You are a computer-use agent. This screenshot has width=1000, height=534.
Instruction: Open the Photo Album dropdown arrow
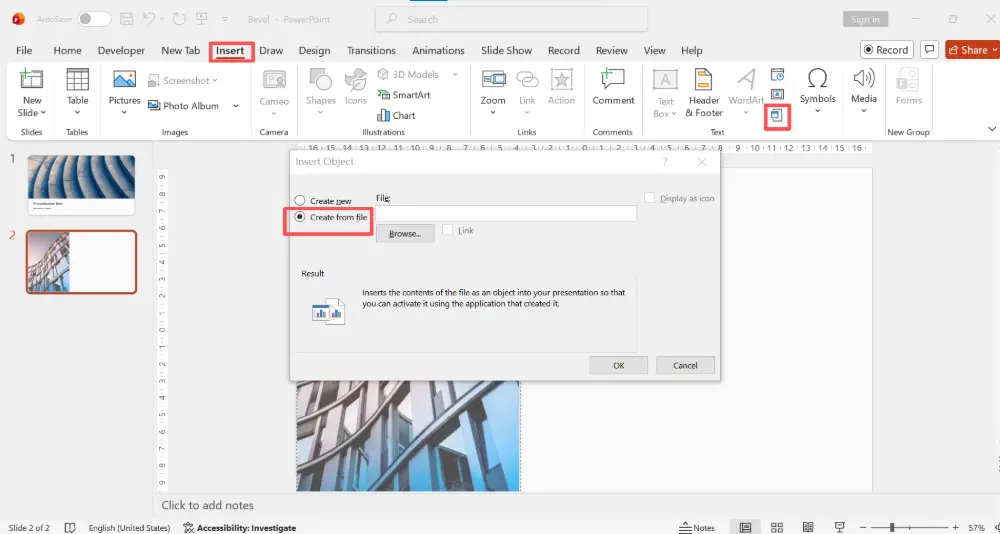tap(235, 106)
